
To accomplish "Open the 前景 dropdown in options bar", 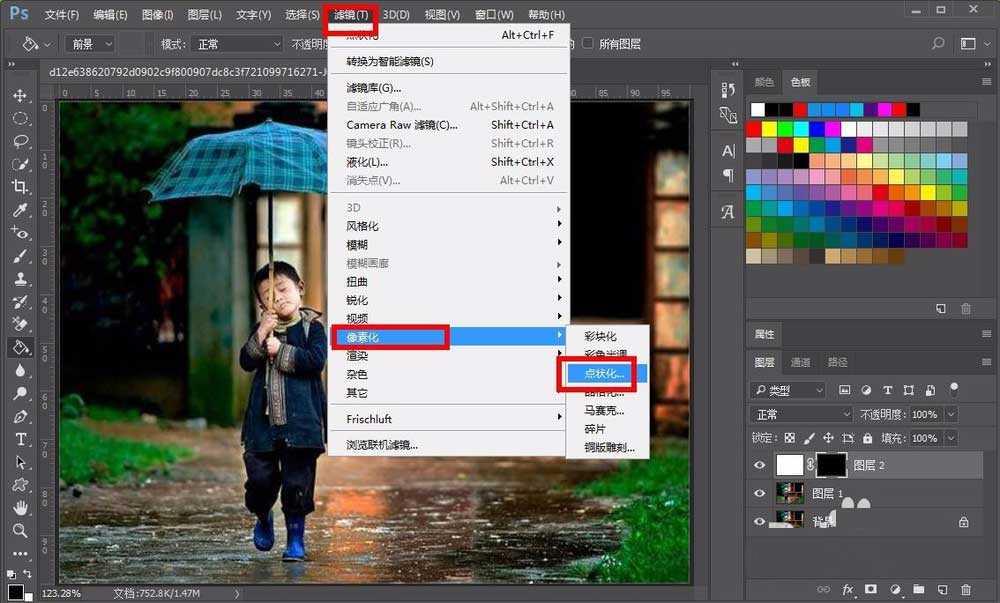I will (x=93, y=43).
